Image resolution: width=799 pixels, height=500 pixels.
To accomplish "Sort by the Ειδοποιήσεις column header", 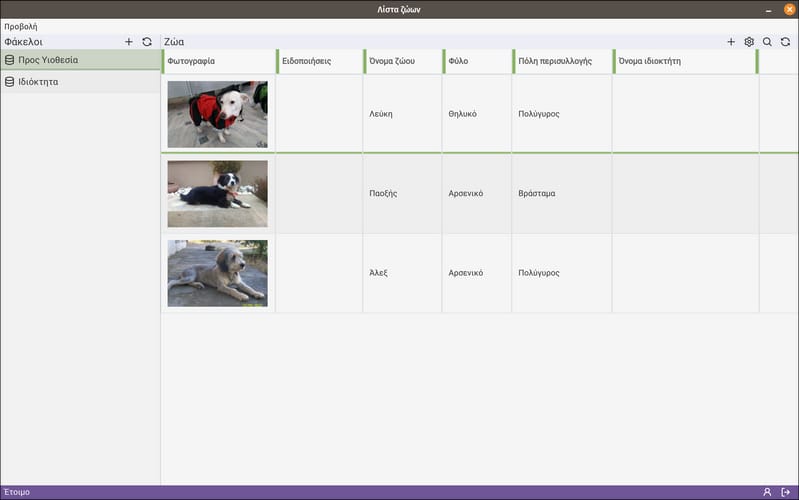I will 320,61.
